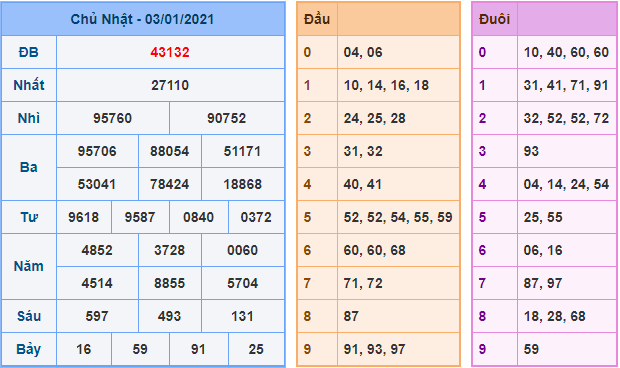Click the Ba row label
620x368 pixels.
(28, 167)
